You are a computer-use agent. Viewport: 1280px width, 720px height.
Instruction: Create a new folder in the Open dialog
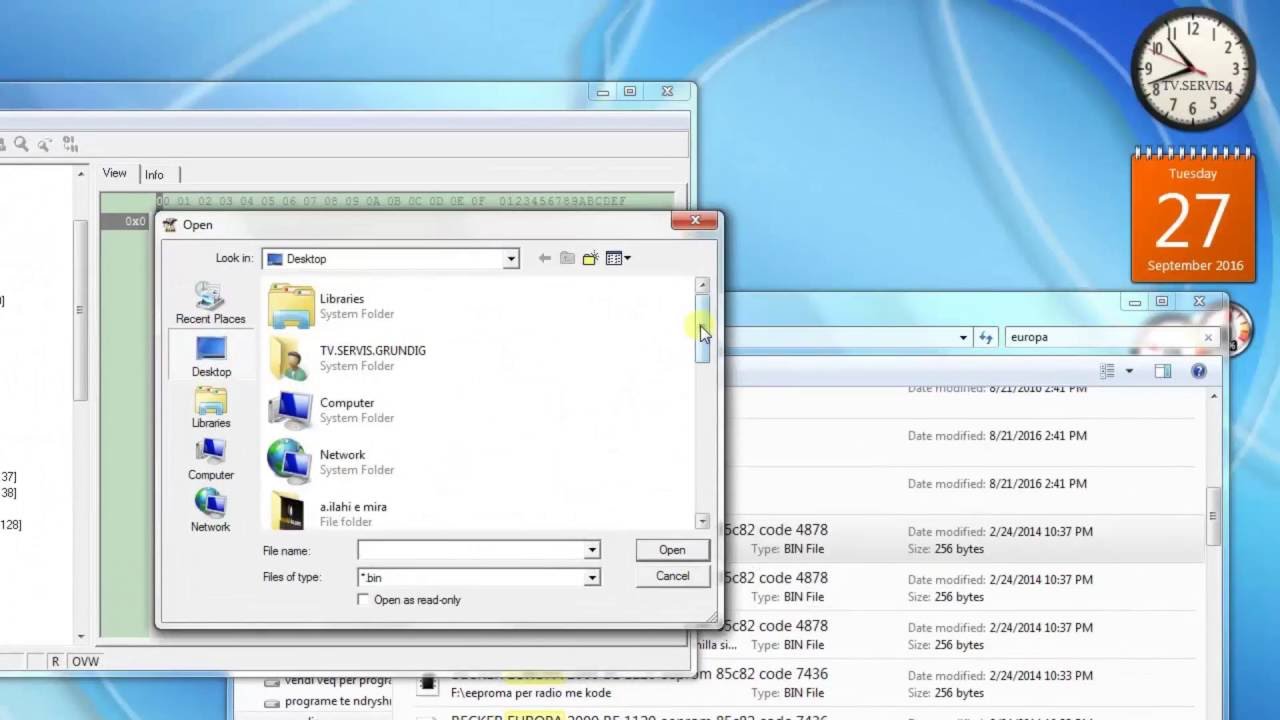click(x=590, y=258)
